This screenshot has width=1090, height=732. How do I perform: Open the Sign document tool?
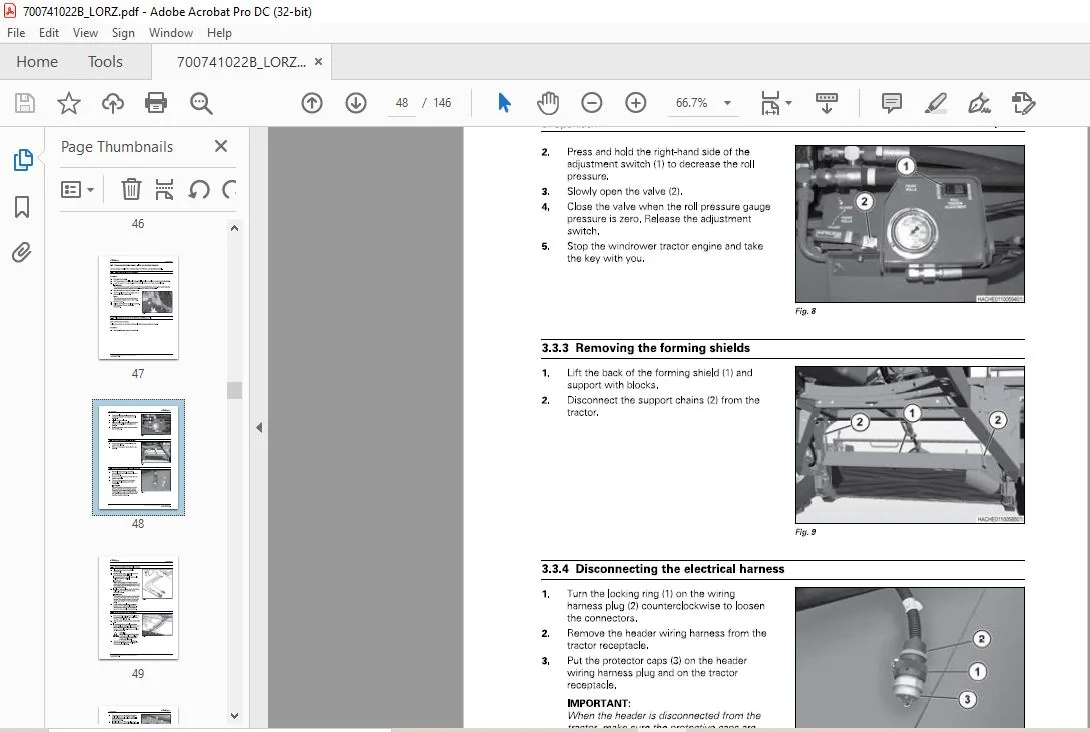[979, 103]
